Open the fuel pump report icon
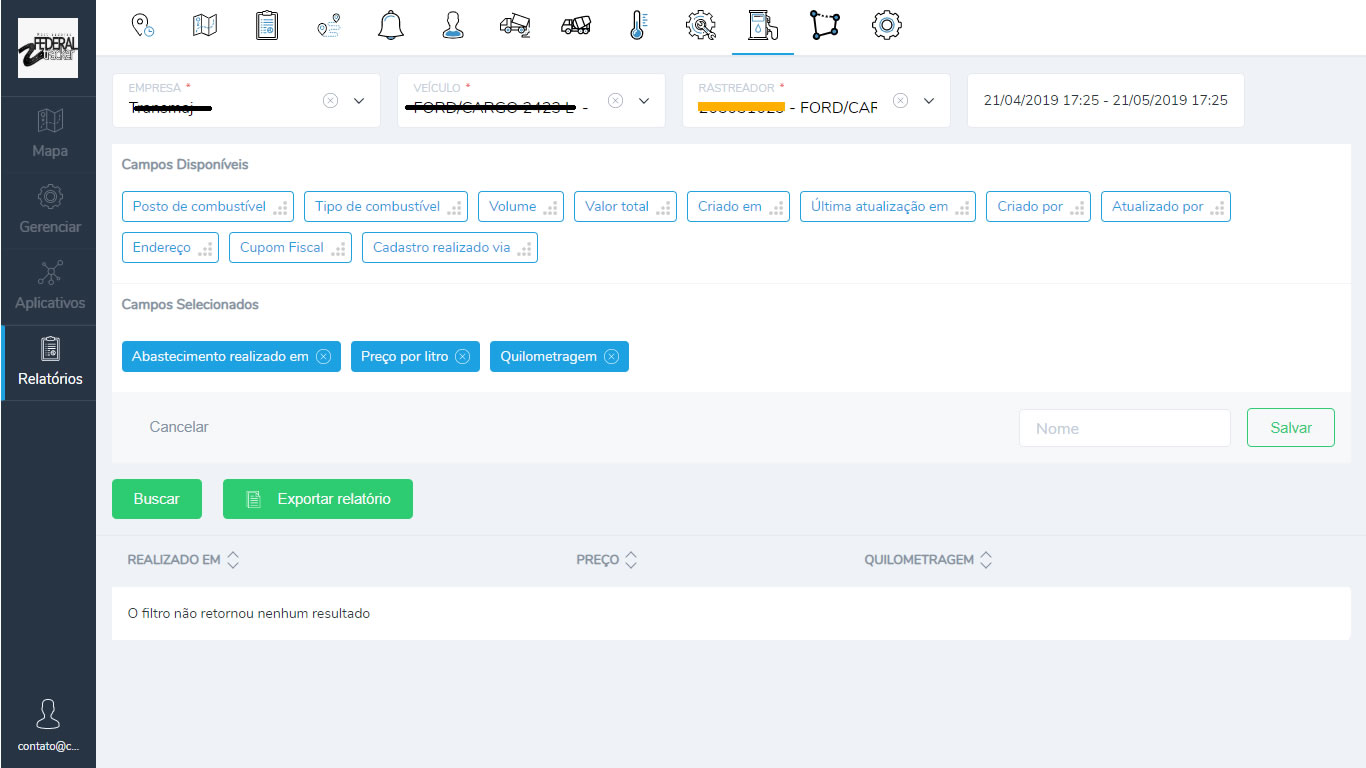 click(762, 26)
